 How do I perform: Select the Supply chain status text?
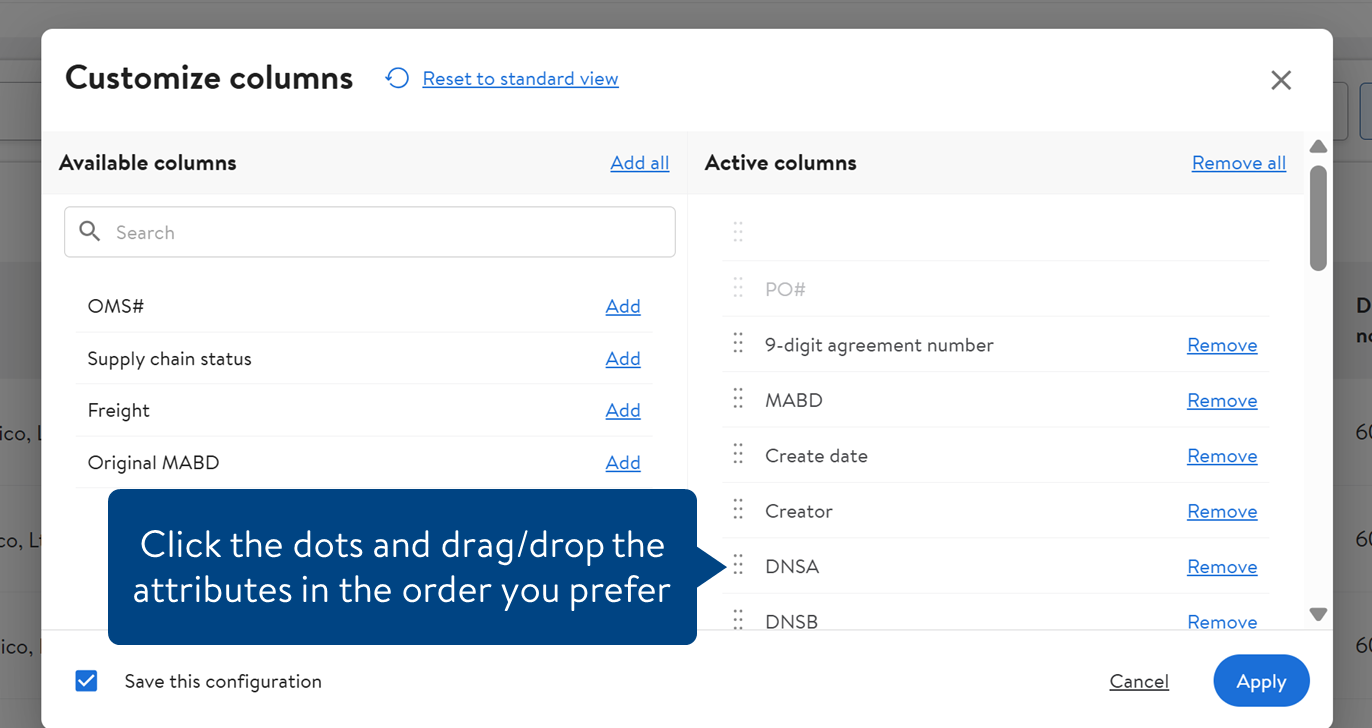[170, 359]
